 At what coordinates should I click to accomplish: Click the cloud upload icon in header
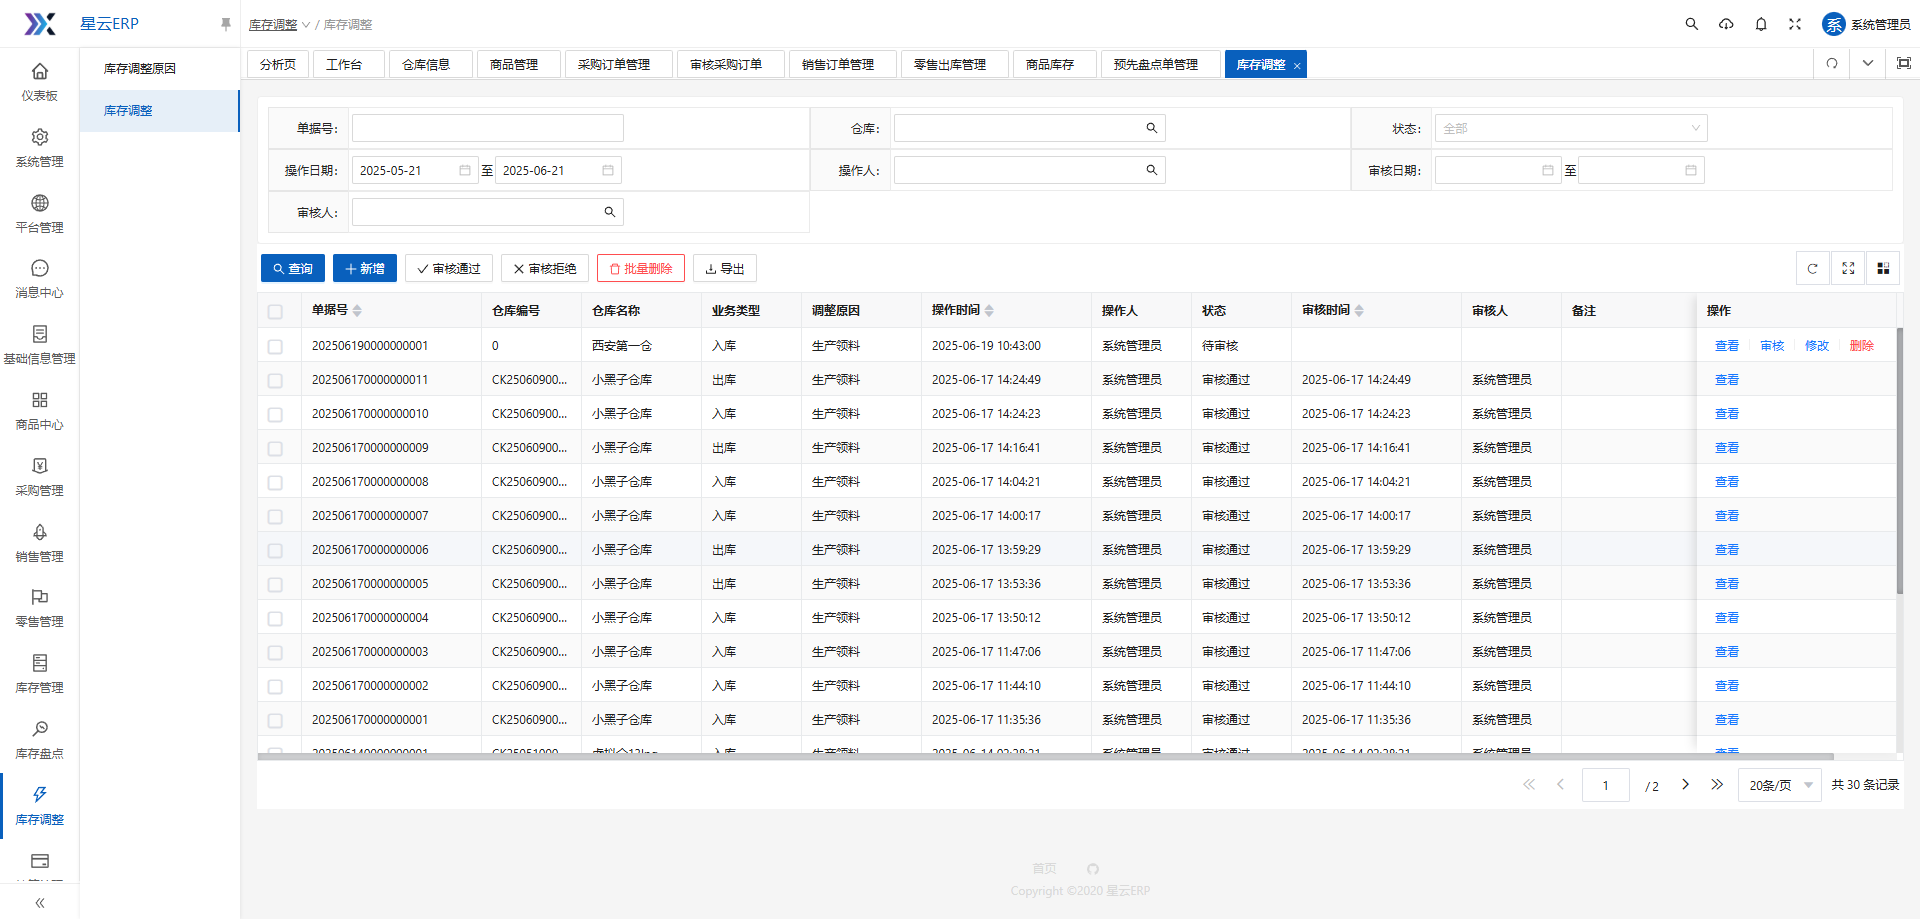1726,24
